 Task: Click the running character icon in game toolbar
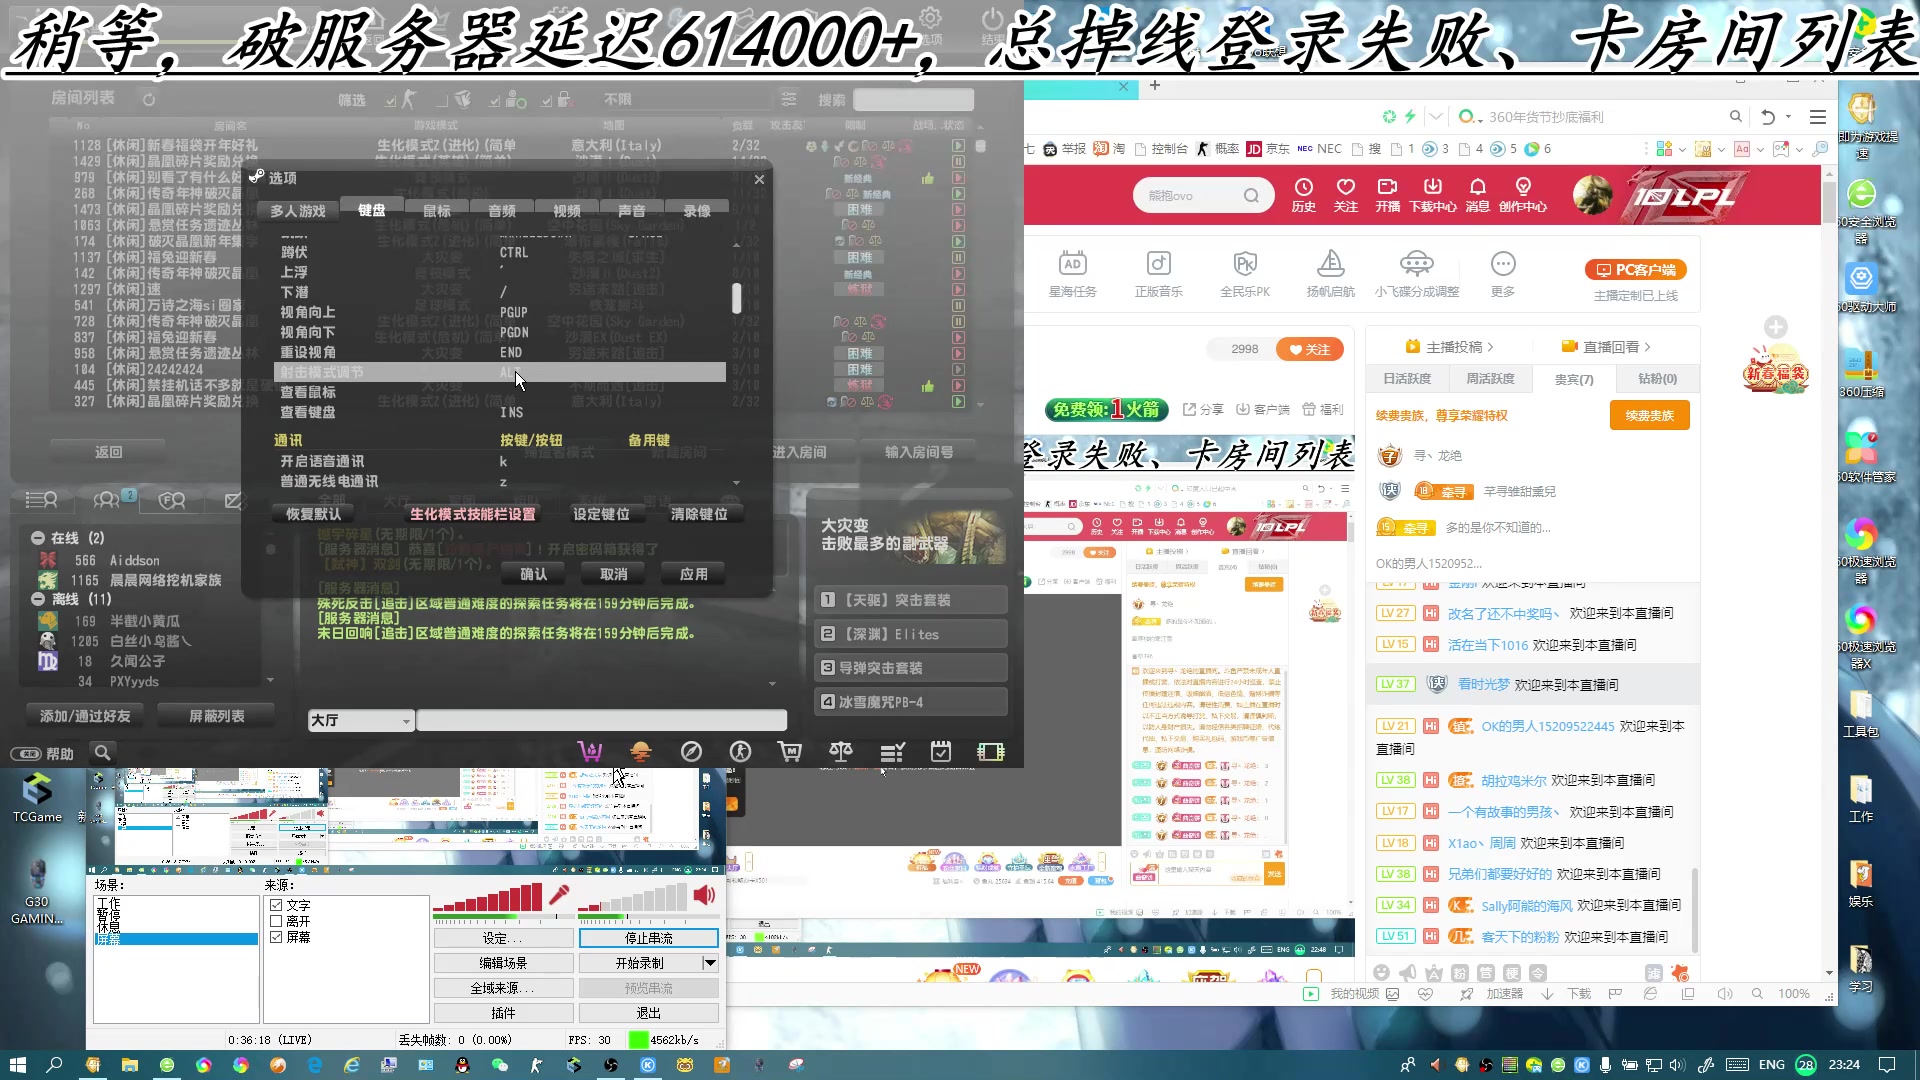point(740,751)
